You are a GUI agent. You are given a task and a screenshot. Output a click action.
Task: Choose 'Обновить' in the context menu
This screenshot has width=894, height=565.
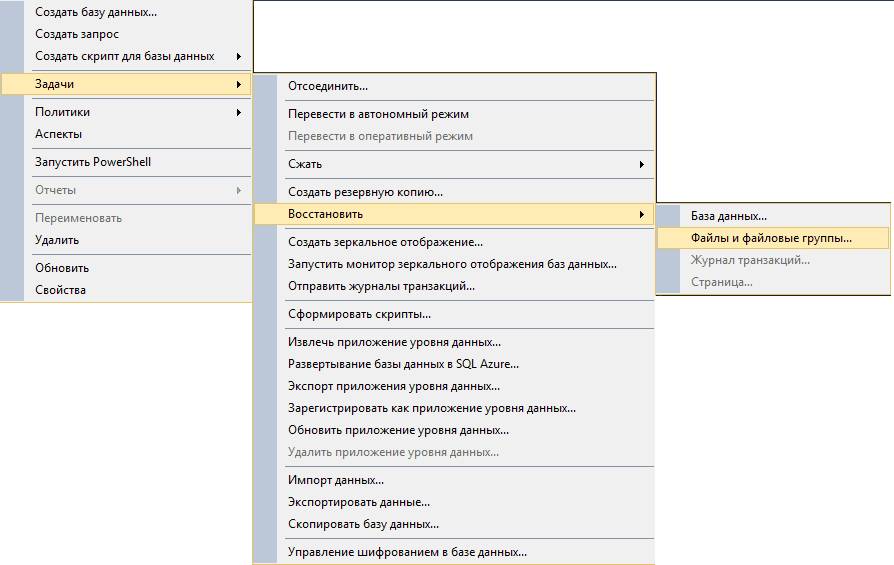pos(62,268)
